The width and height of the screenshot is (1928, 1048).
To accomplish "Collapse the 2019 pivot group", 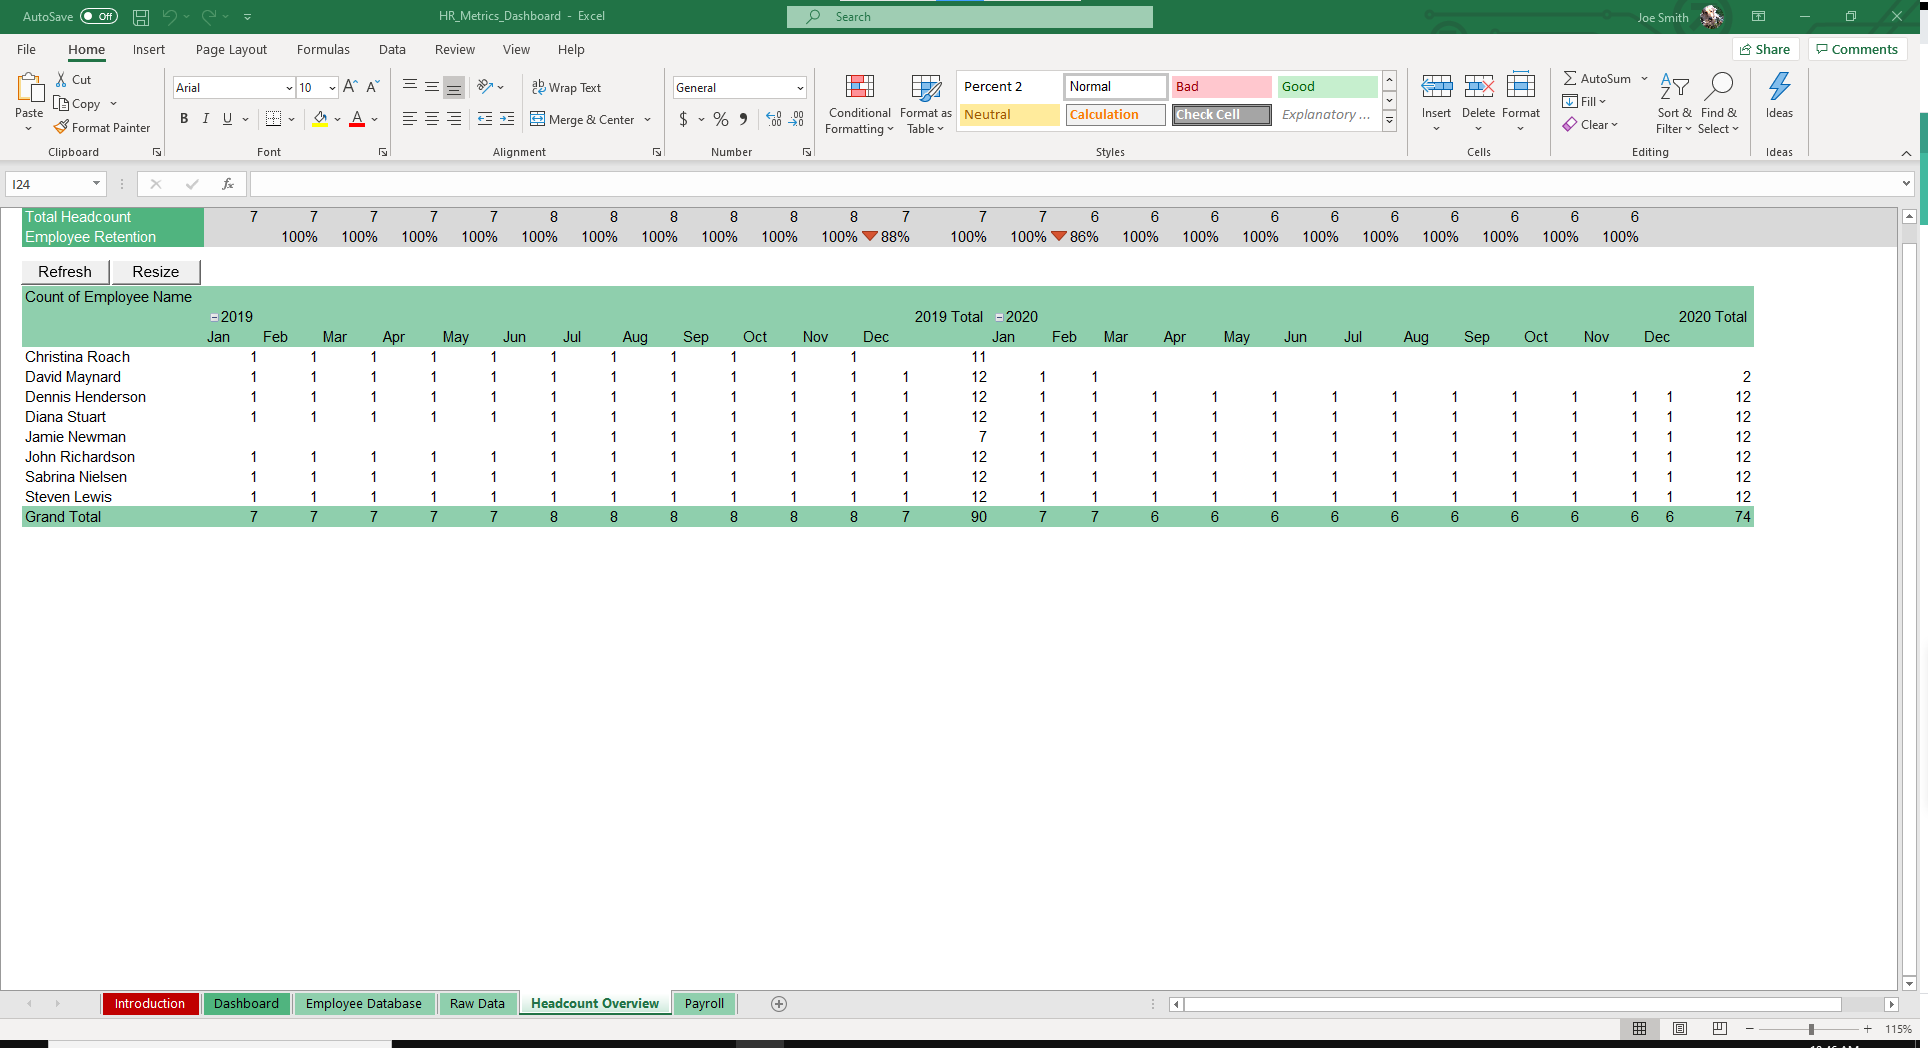I will tap(214, 318).
